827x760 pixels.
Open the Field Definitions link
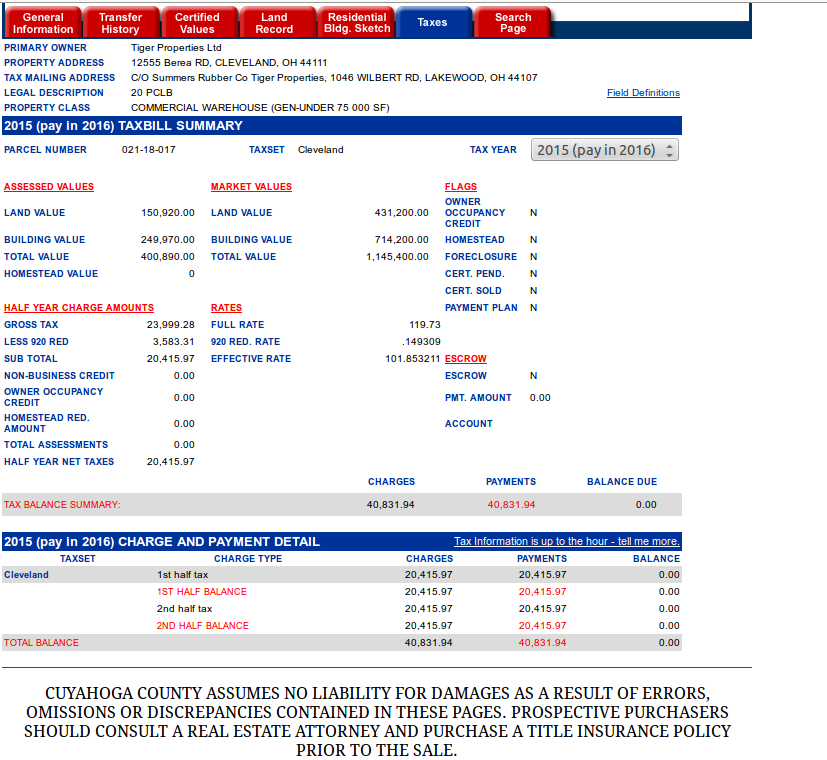pos(643,93)
